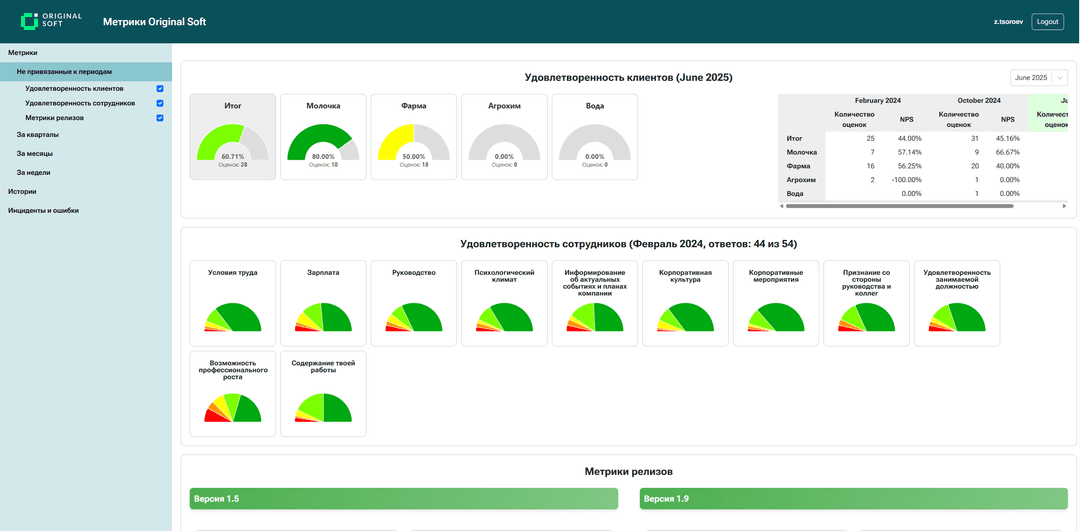
Task: Click the Метрики Original Soft title
Action: click(154, 22)
